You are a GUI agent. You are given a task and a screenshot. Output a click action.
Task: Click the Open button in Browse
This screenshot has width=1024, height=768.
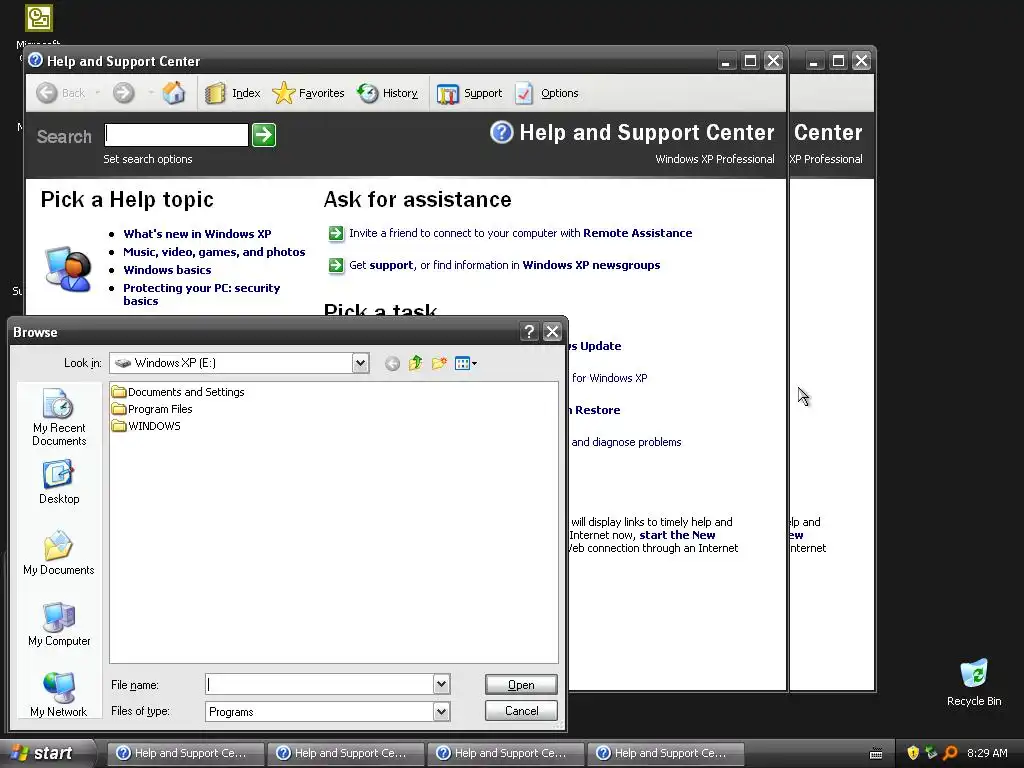tap(521, 684)
